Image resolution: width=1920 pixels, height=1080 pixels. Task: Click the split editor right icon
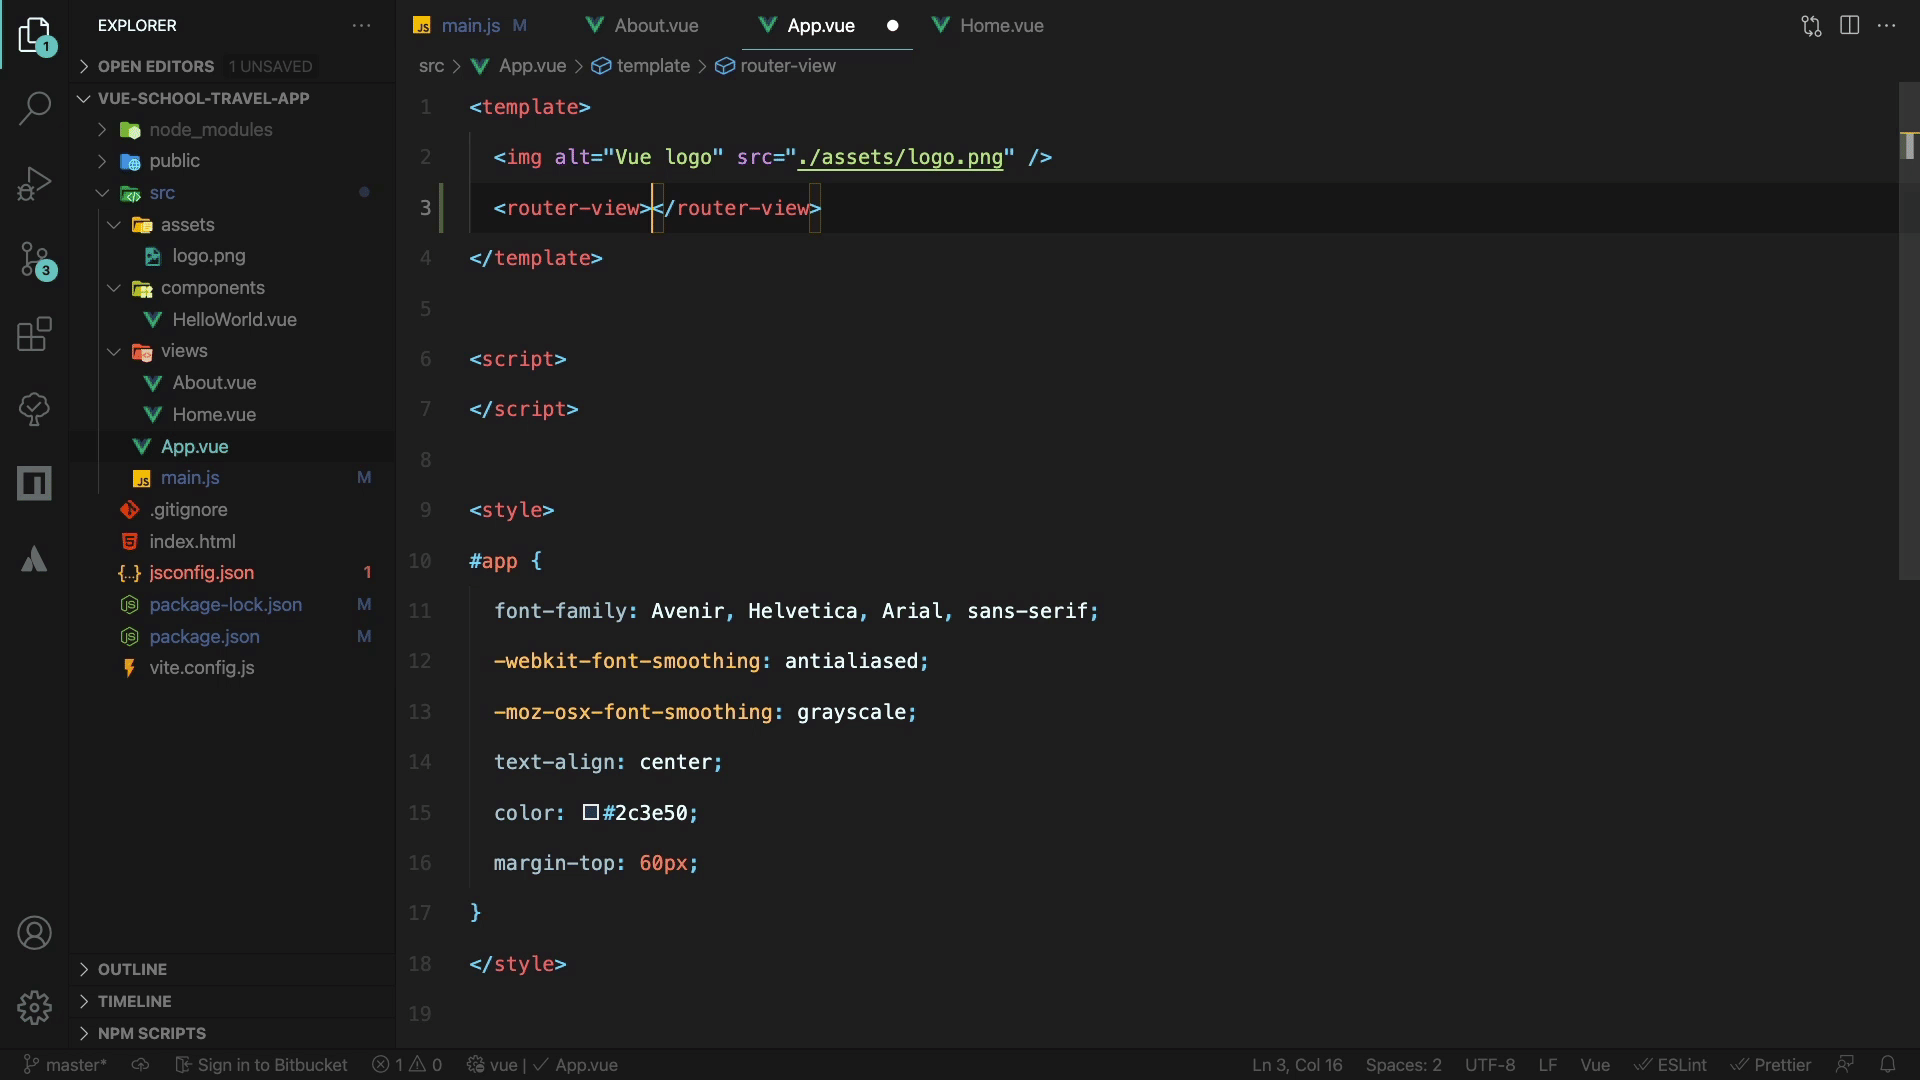(1849, 26)
